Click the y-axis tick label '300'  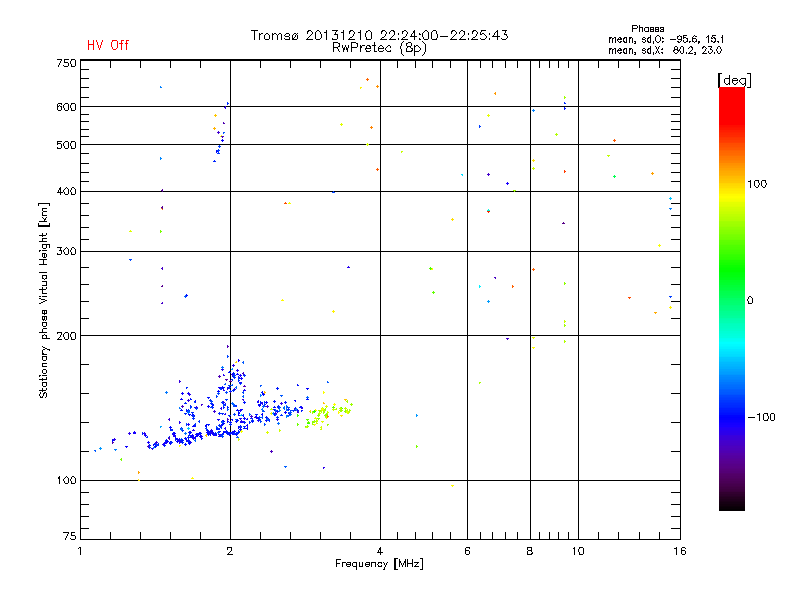pos(66,252)
